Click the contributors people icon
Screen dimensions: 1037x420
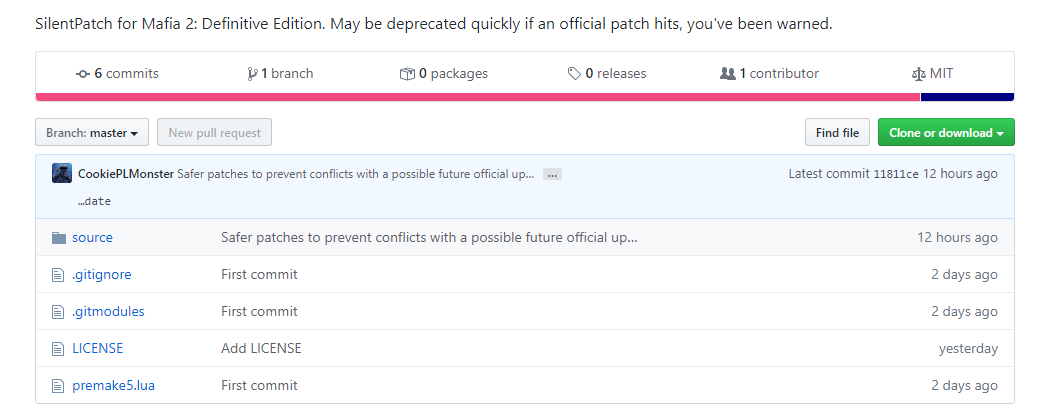point(727,74)
